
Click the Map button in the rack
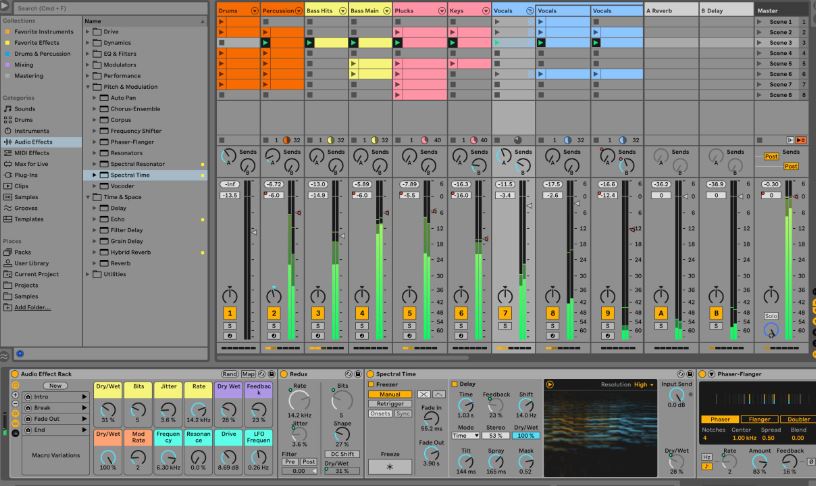click(248, 374)
